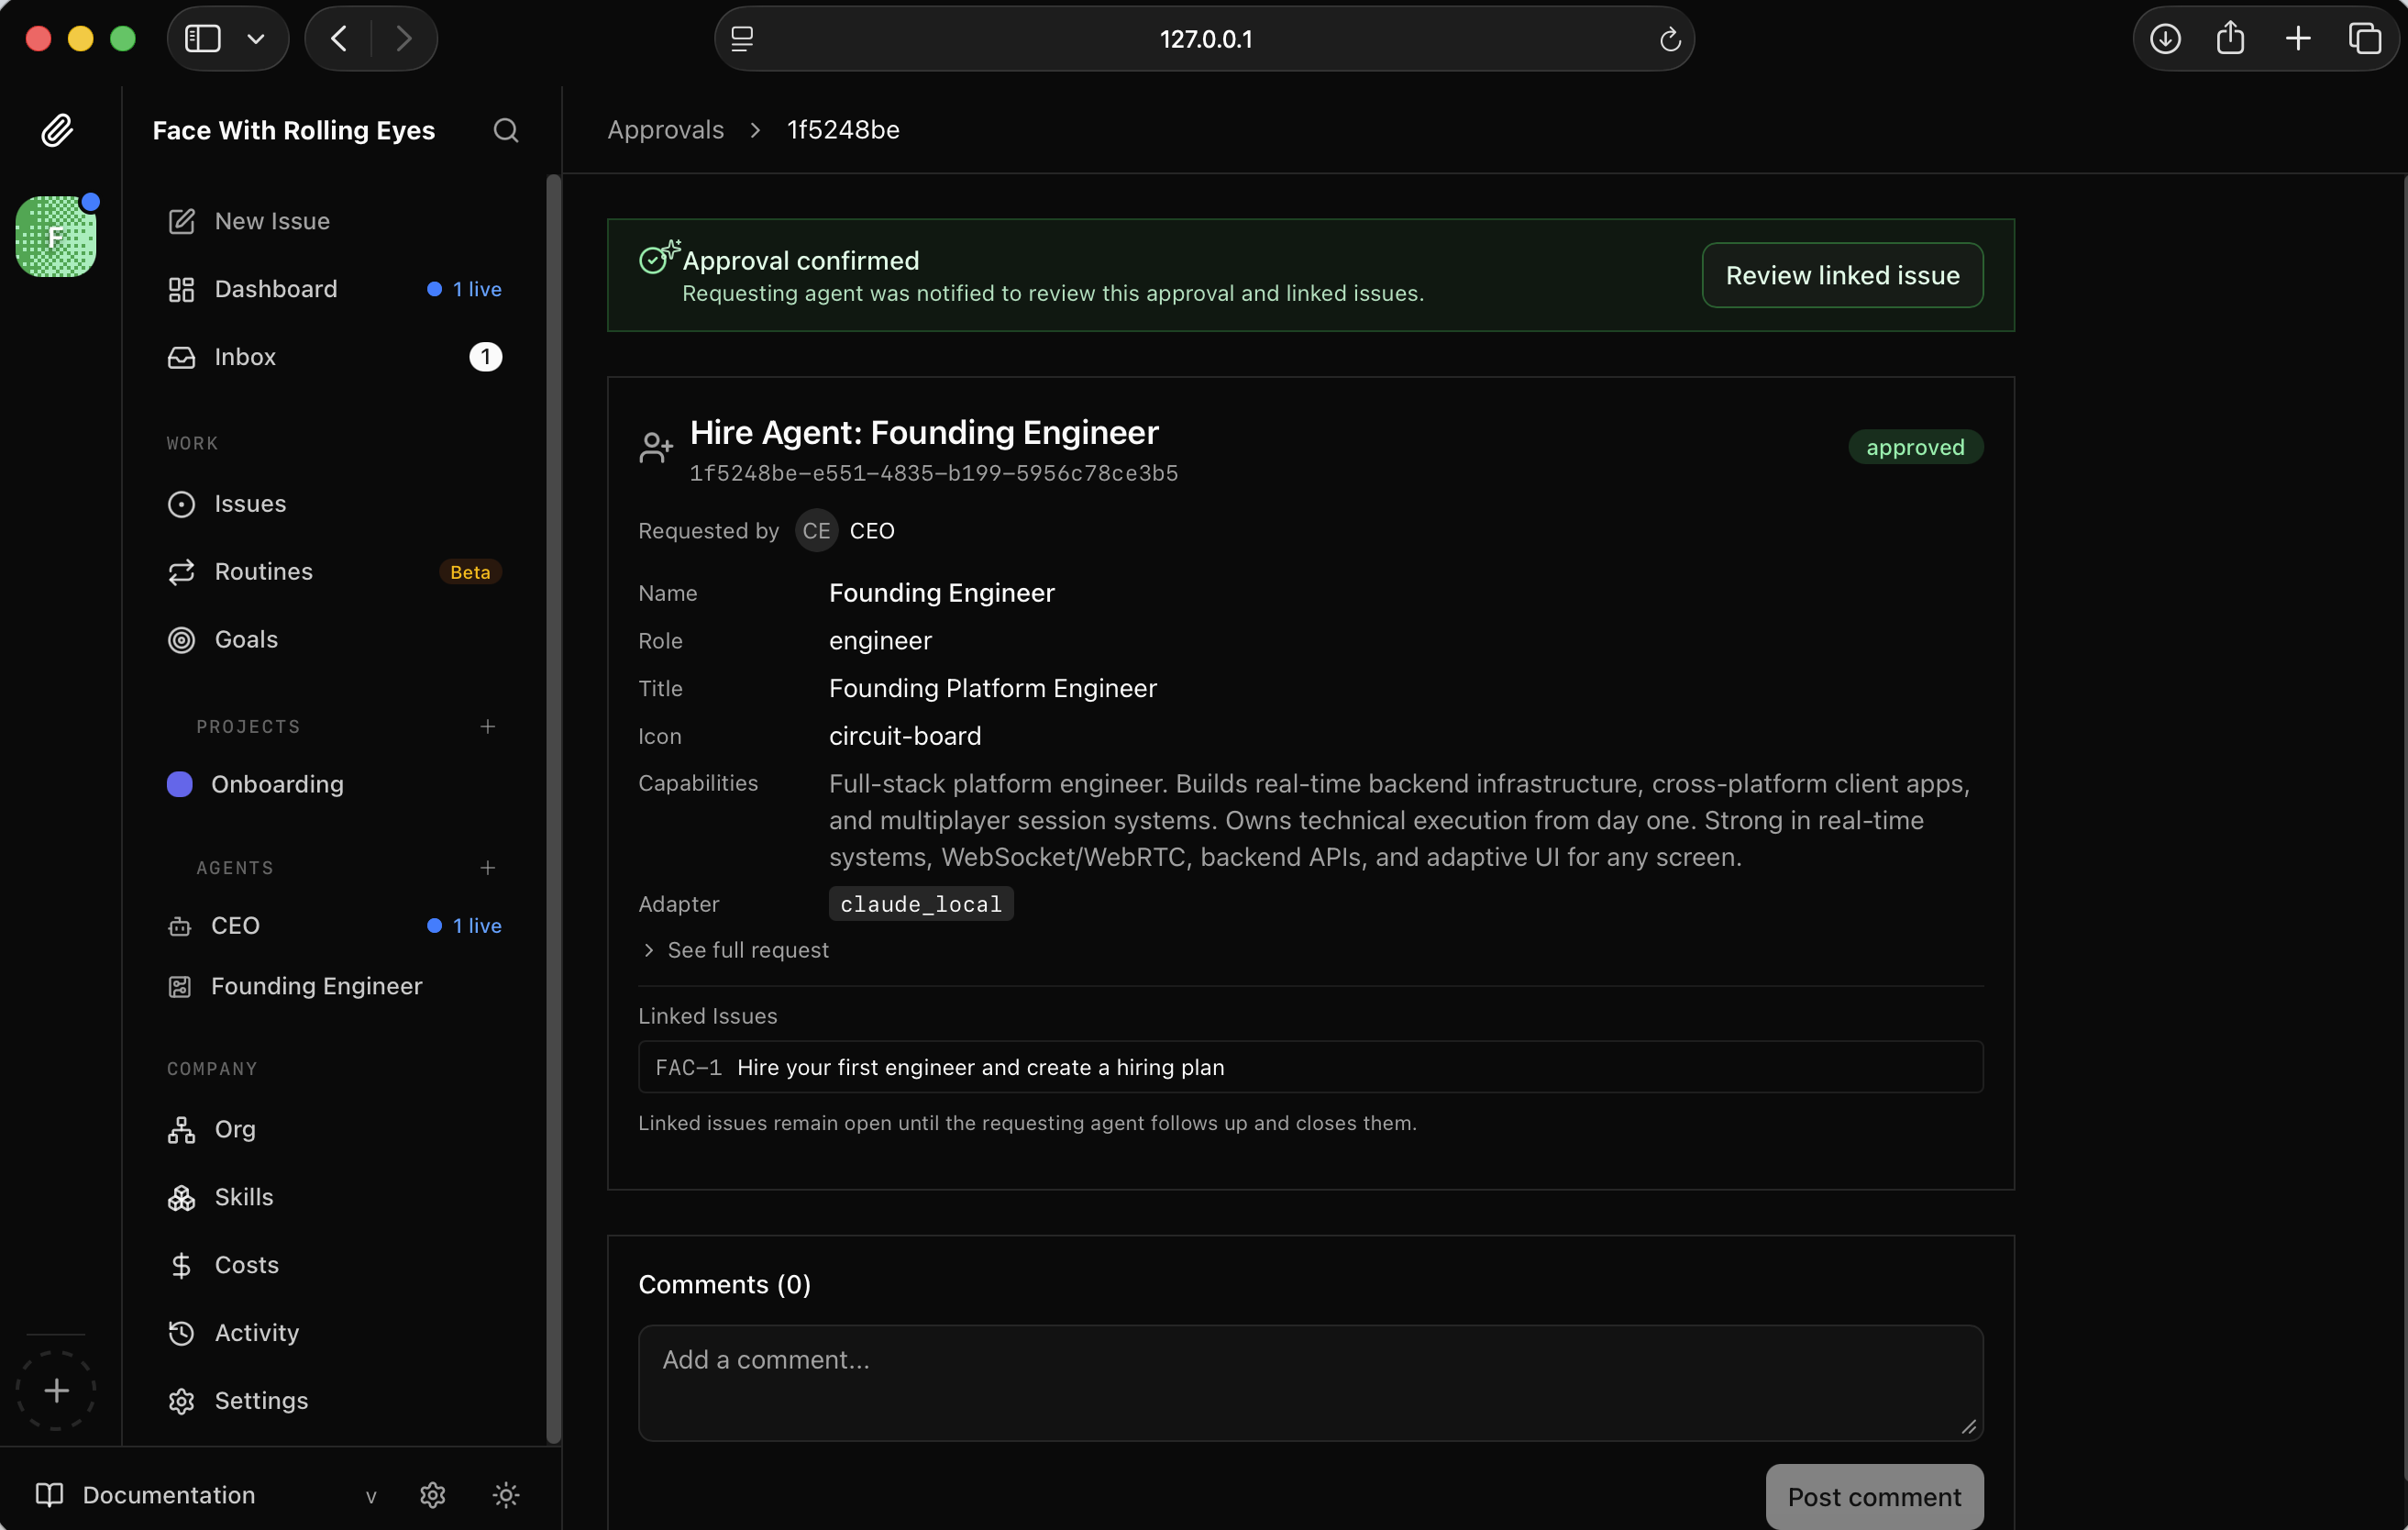Open the Inbox with one unread notification
Image resolution: width=2408 pixels, height=1530 pixels.
tap(246, 357)
